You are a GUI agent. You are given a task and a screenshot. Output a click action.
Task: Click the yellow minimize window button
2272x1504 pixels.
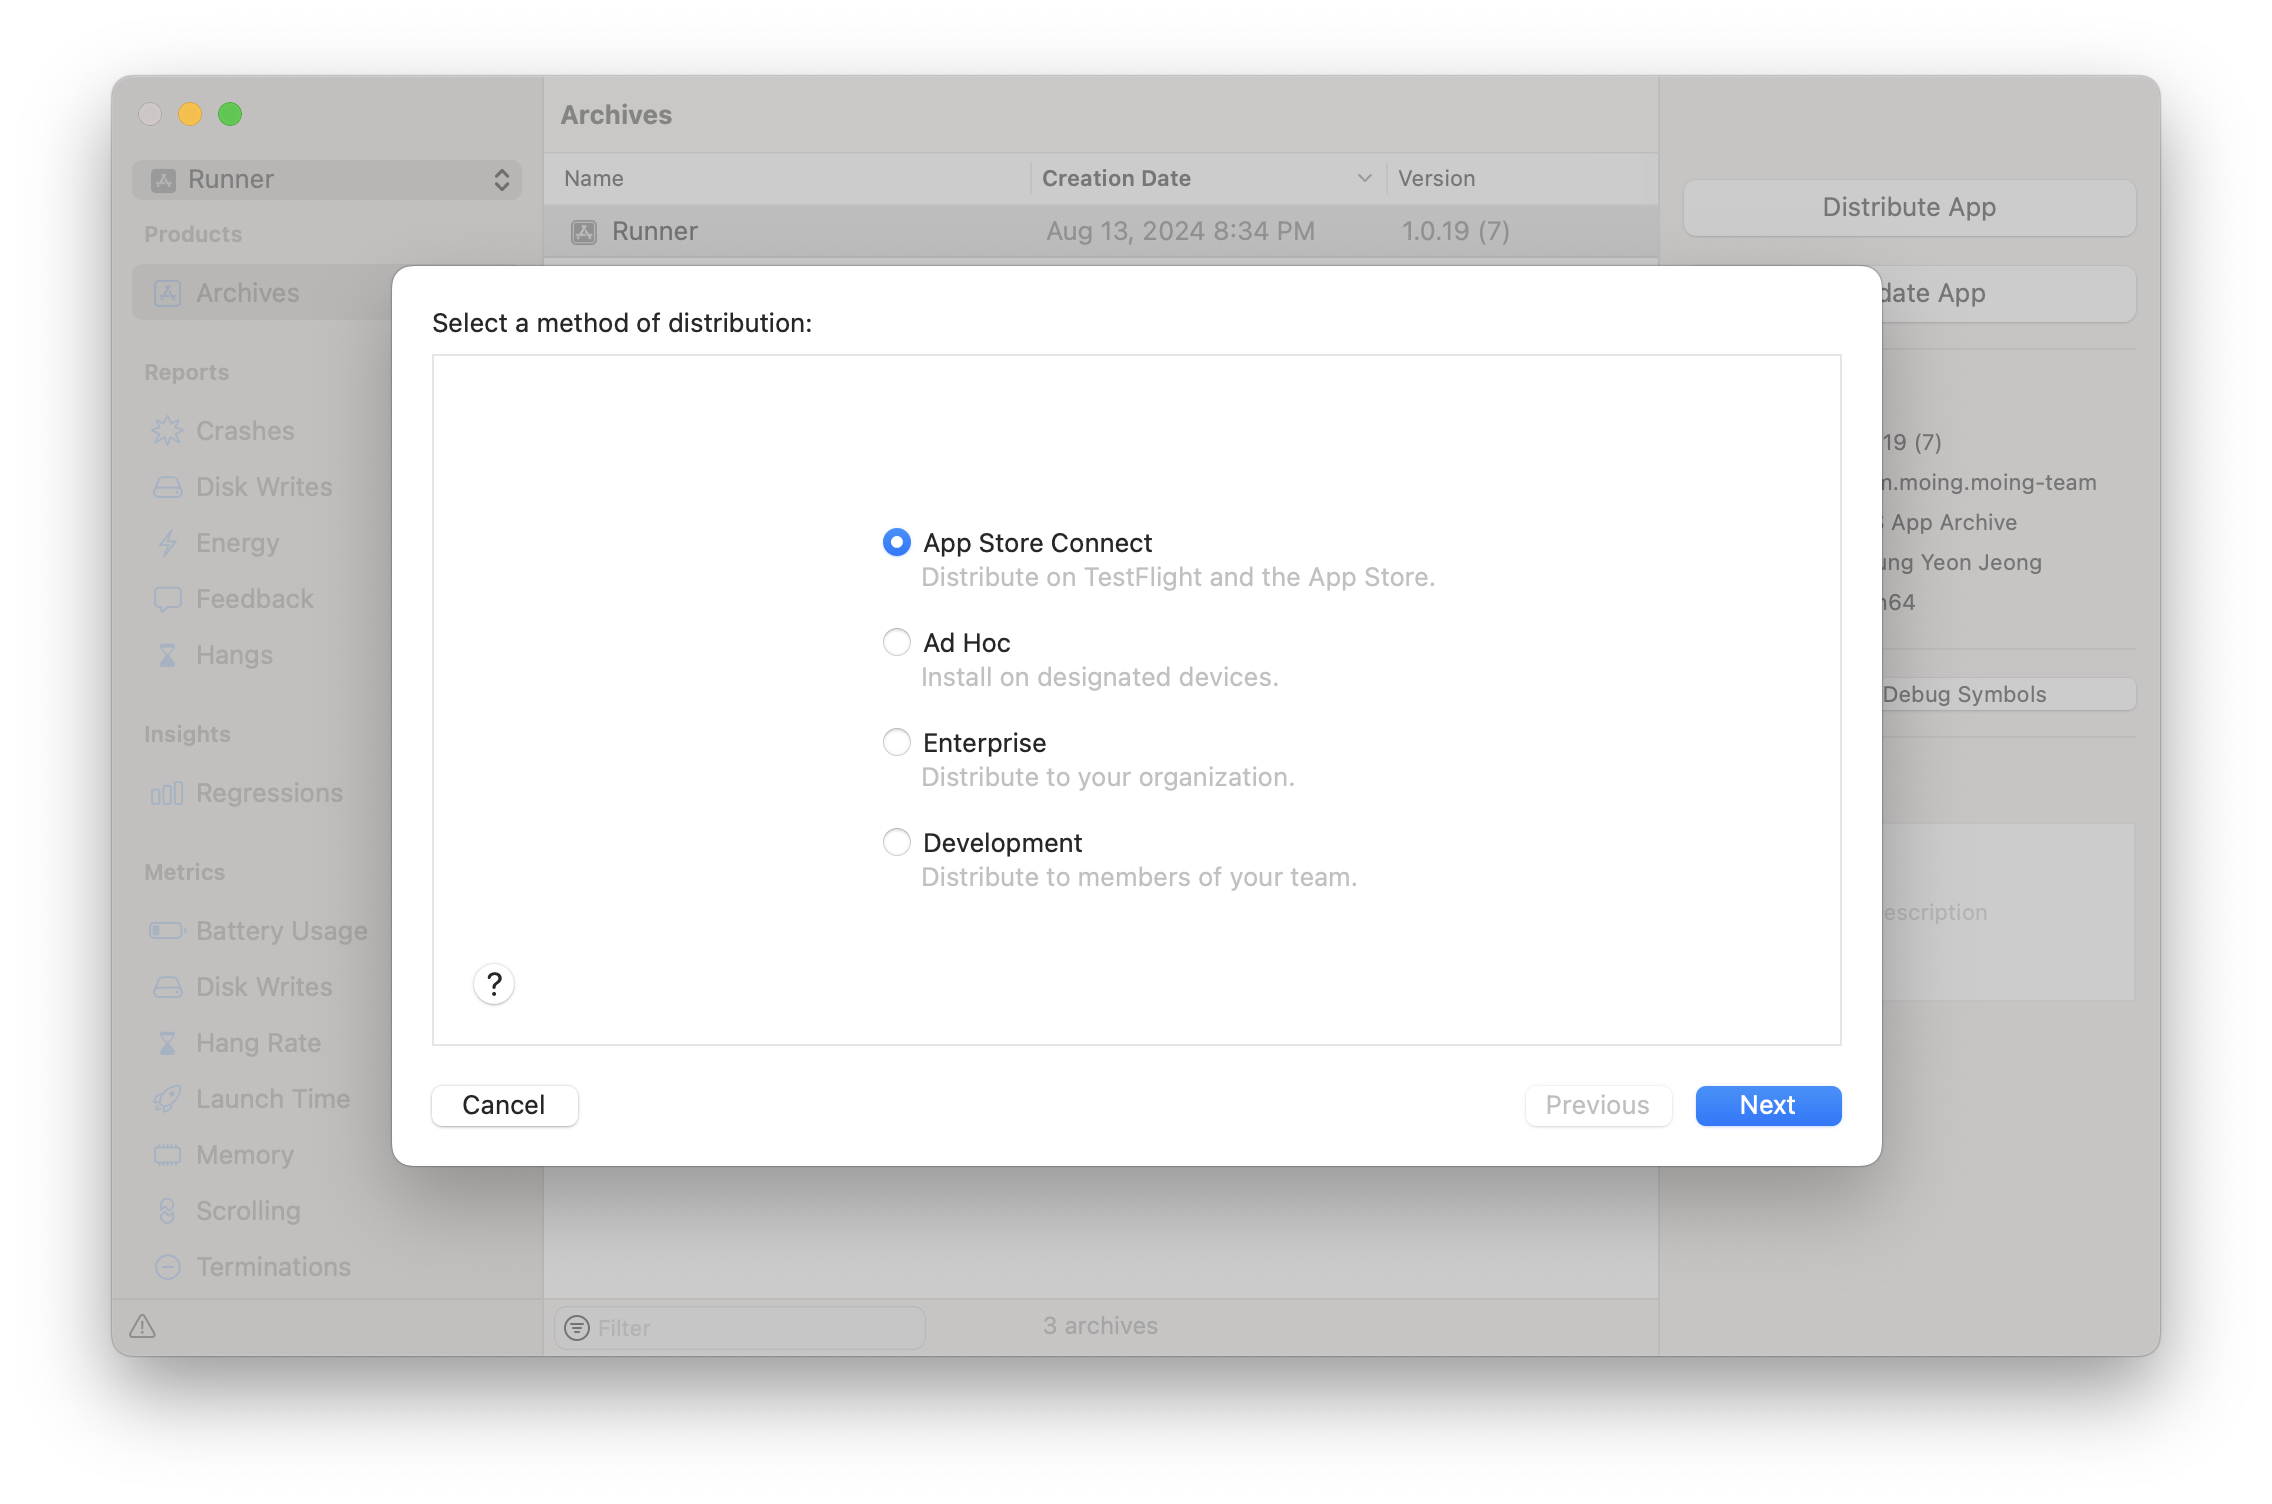pos(190,114)
